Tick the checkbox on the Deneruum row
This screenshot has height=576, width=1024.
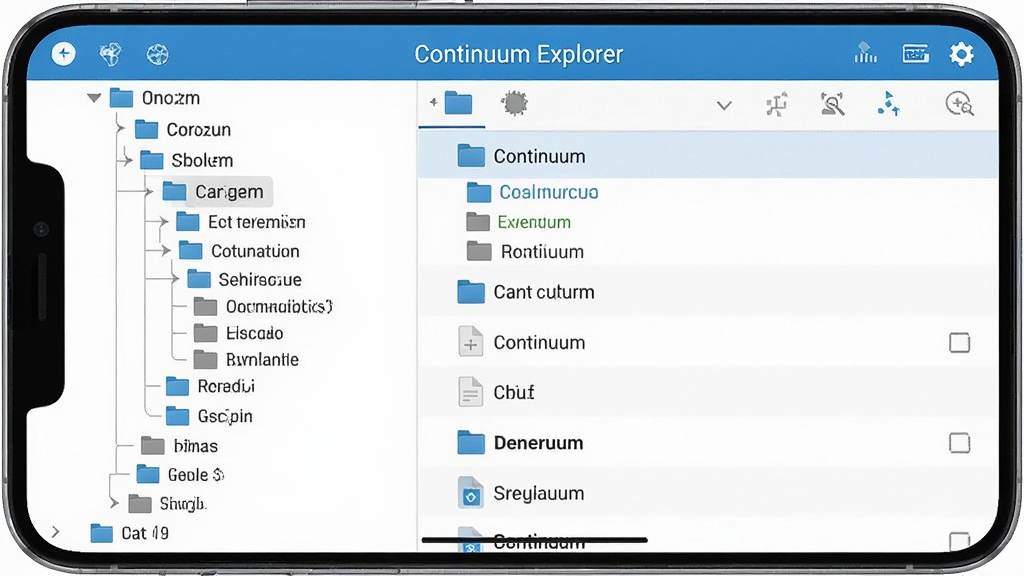[x=959, y=443]
